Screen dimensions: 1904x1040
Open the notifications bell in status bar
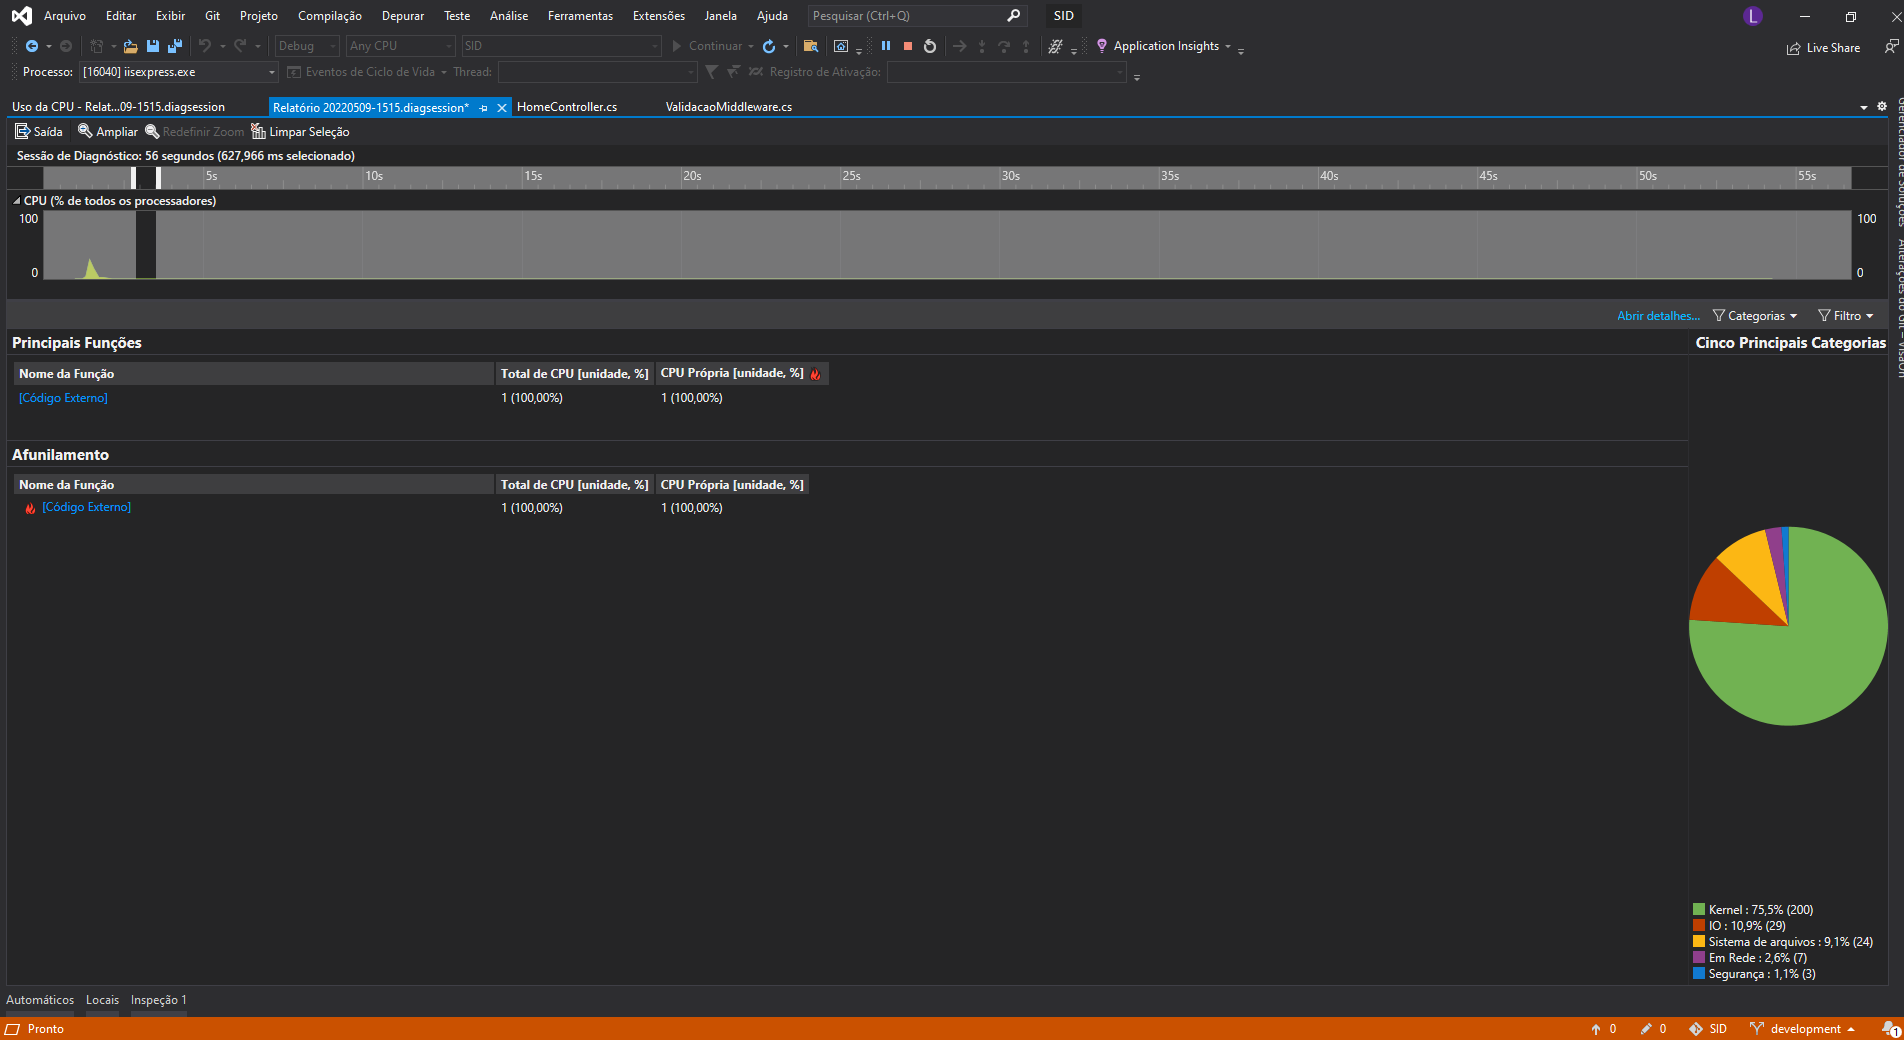pos(1890,1029)
